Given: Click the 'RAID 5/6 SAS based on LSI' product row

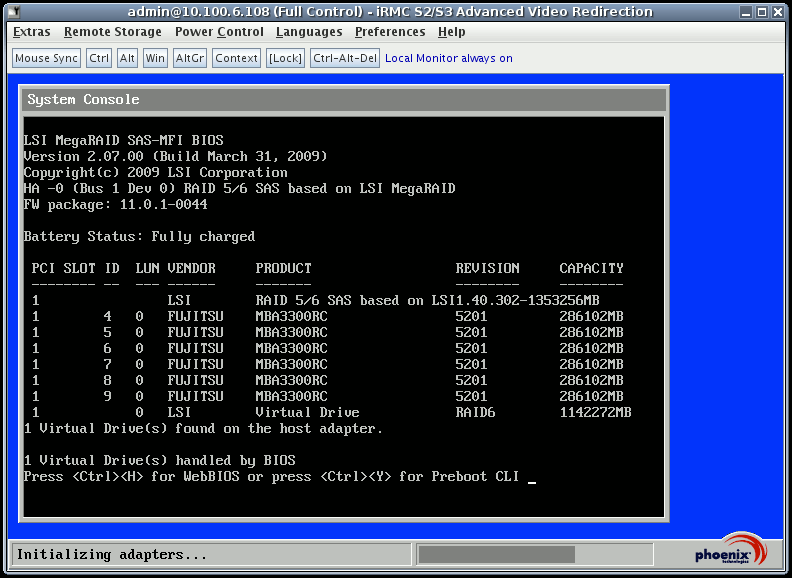Looking at the screenshot, I should tap(316, 301).
